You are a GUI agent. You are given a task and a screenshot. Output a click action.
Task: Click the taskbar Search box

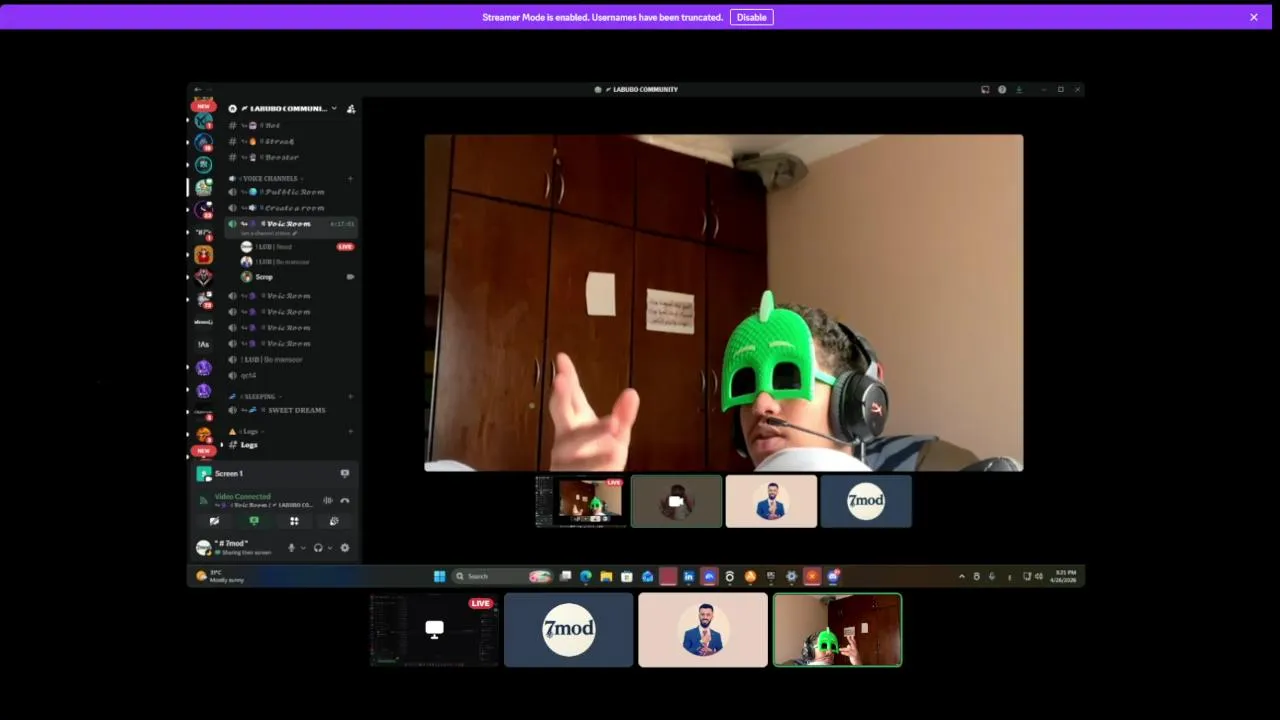pos(504,576)
